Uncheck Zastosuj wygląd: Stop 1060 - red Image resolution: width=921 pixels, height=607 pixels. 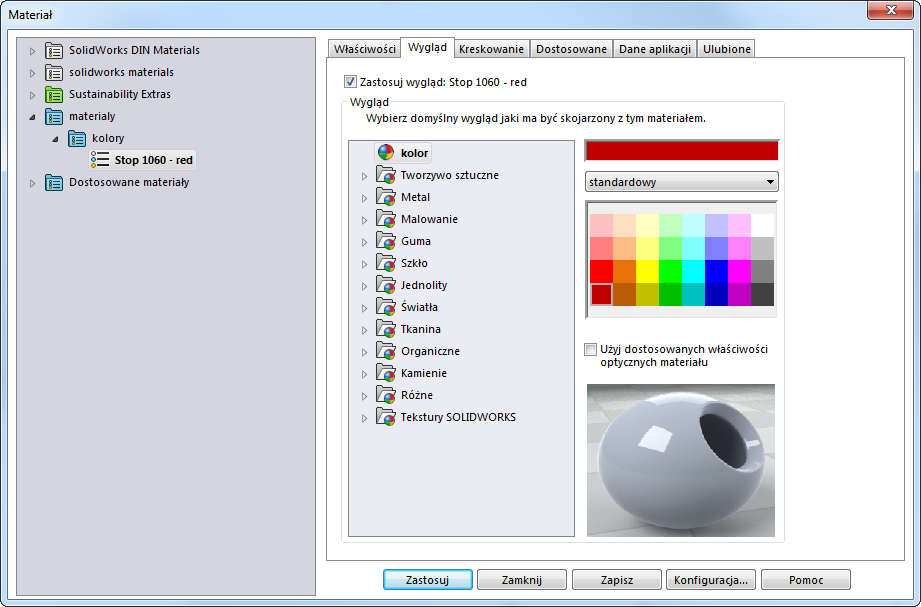tap(350, 82)
